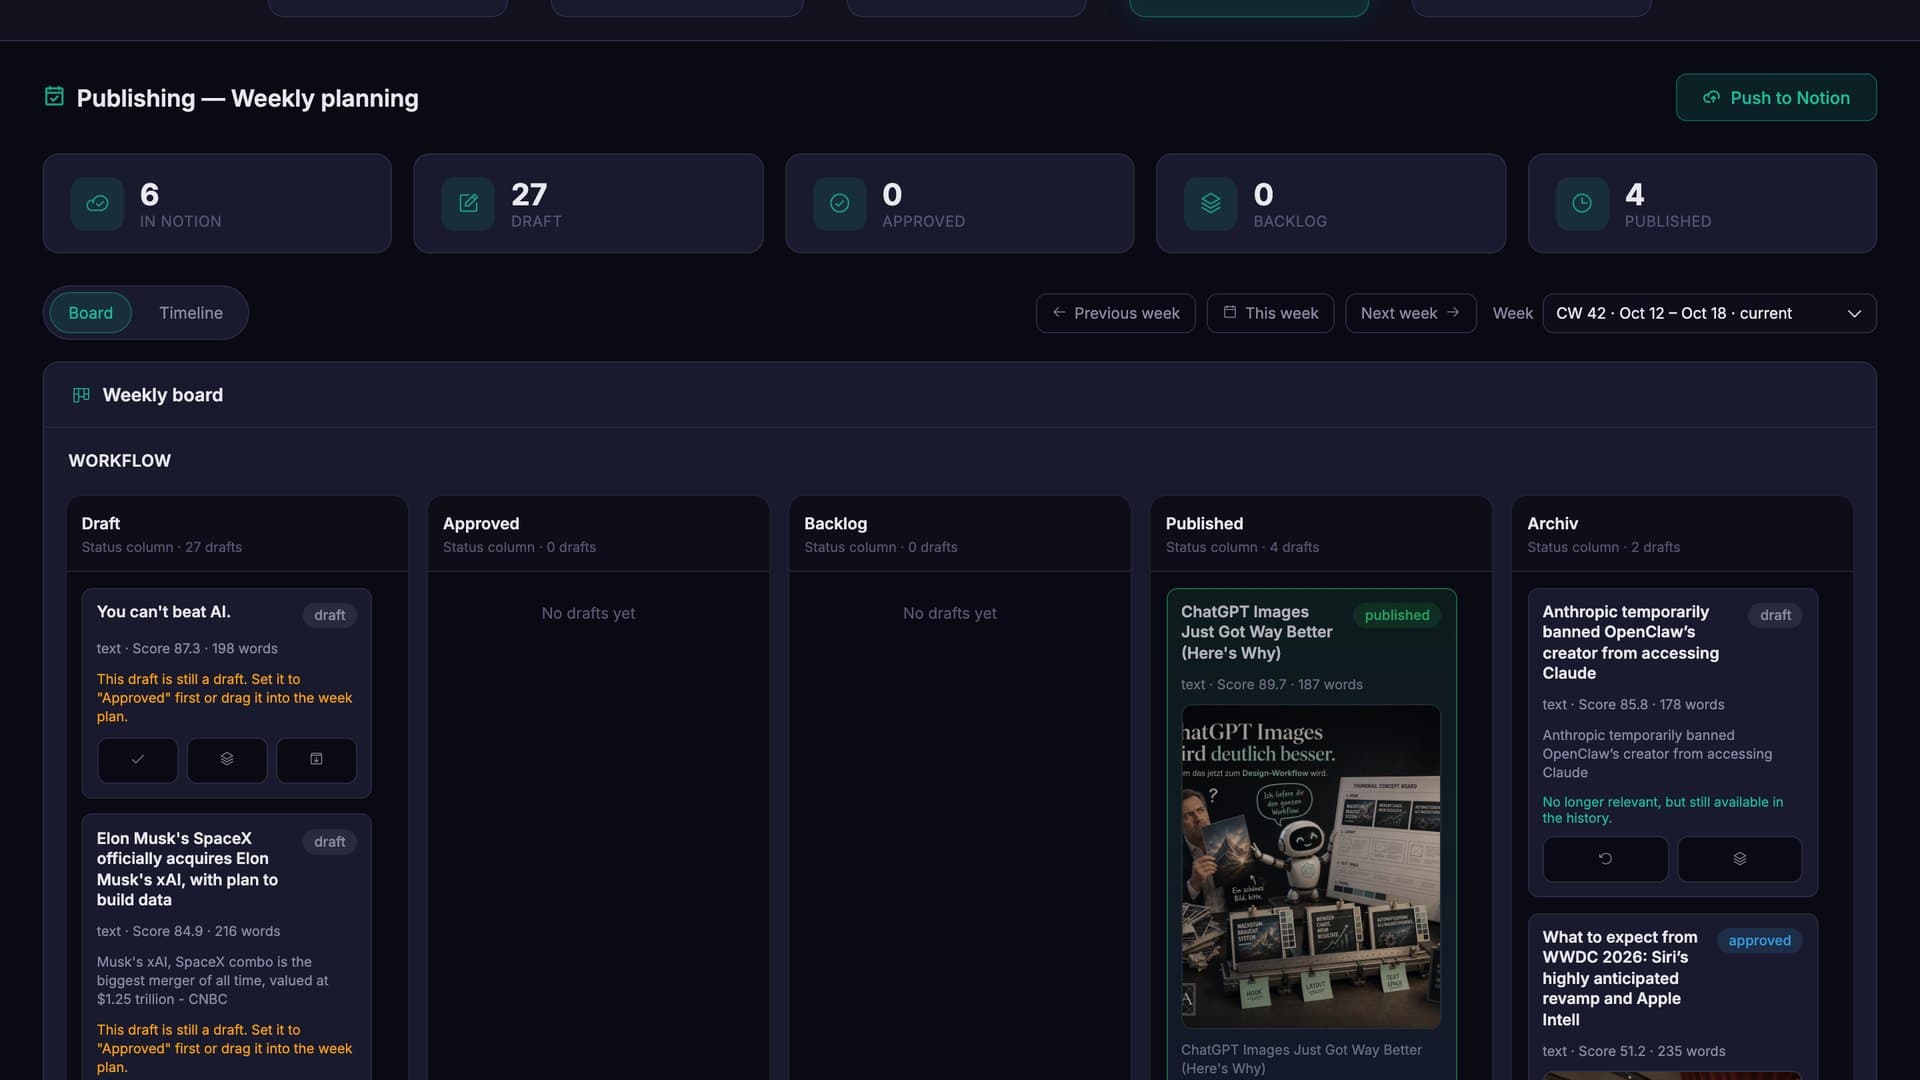Screen dimensions: 1920x1080
Task: Open the Week selector dropdown CW 42
Action: (x=1709, y=313)
